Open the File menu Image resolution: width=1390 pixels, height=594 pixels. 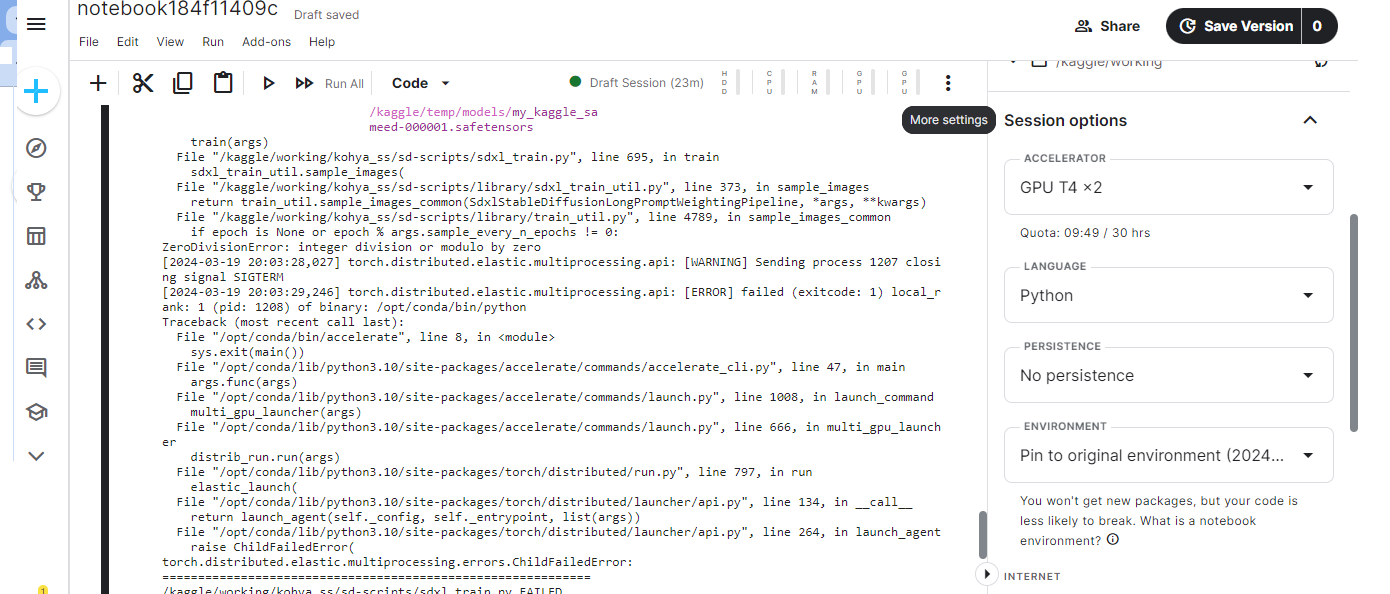point(88,42)
